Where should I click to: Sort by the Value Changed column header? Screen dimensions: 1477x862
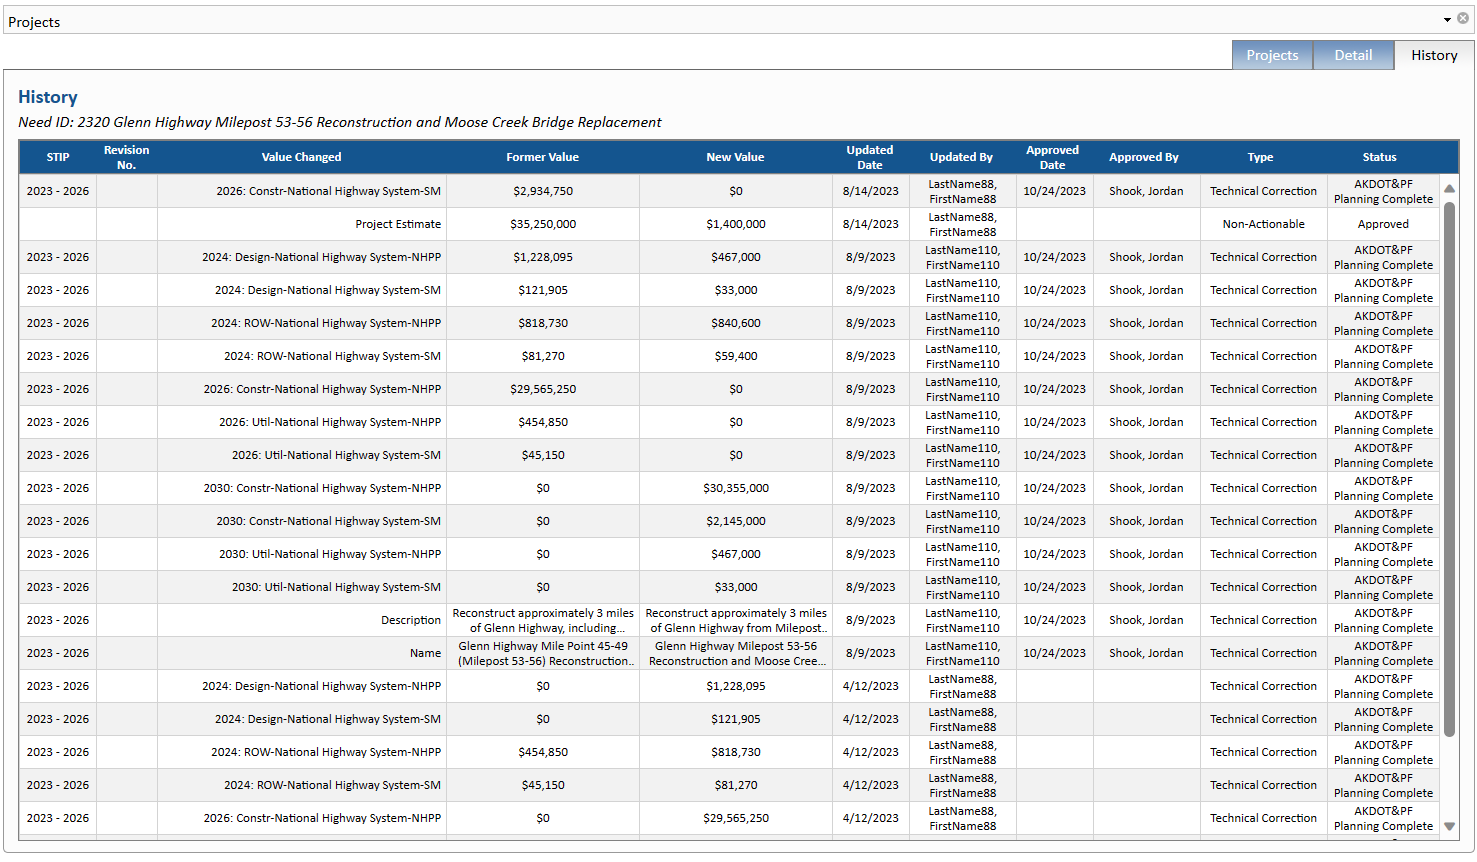tap(301, 157)
